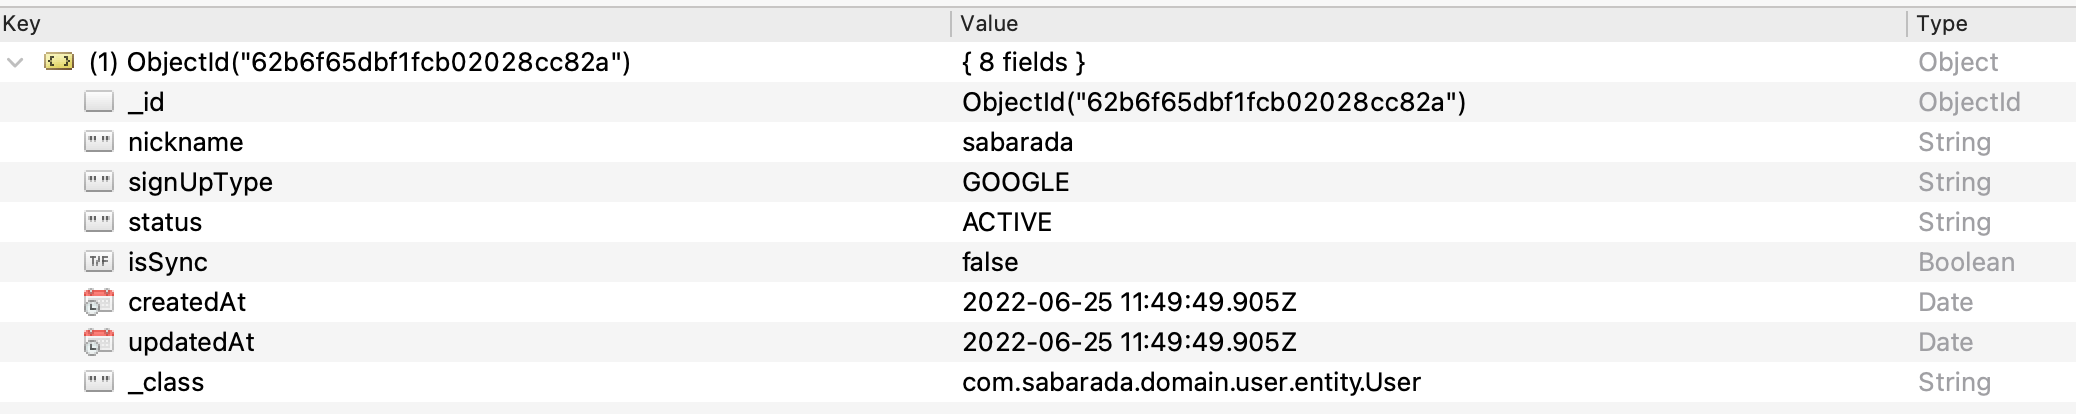Sort by the Value column header

[x=989, y=23]
